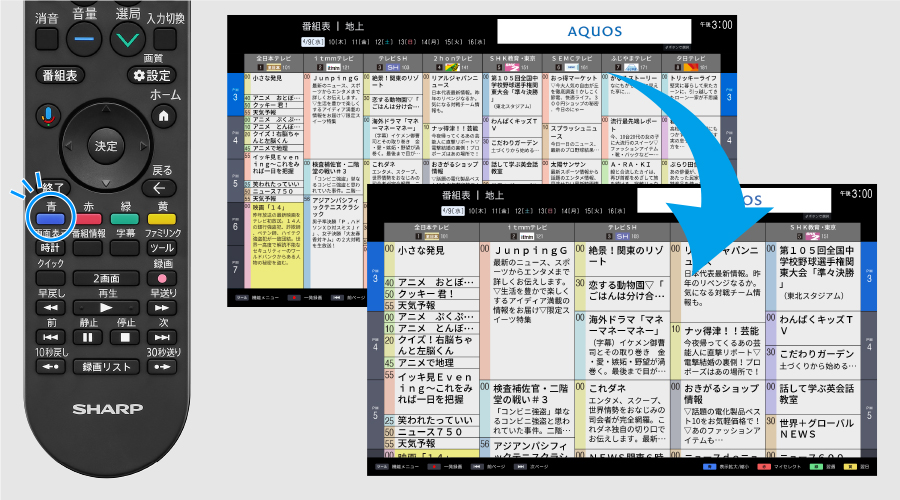Tap the 終了 exit button
Viewport: 900px width, 500px height.
pos(55,187)
